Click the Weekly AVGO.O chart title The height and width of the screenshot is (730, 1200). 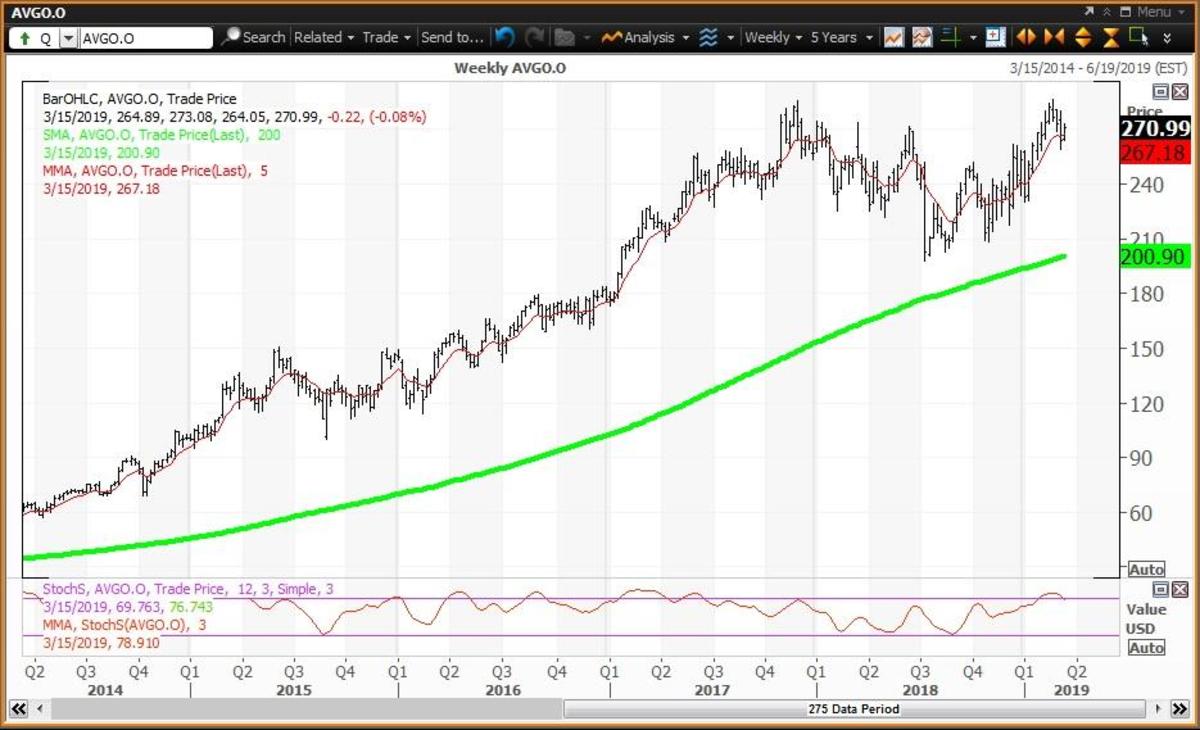[508, 68]
